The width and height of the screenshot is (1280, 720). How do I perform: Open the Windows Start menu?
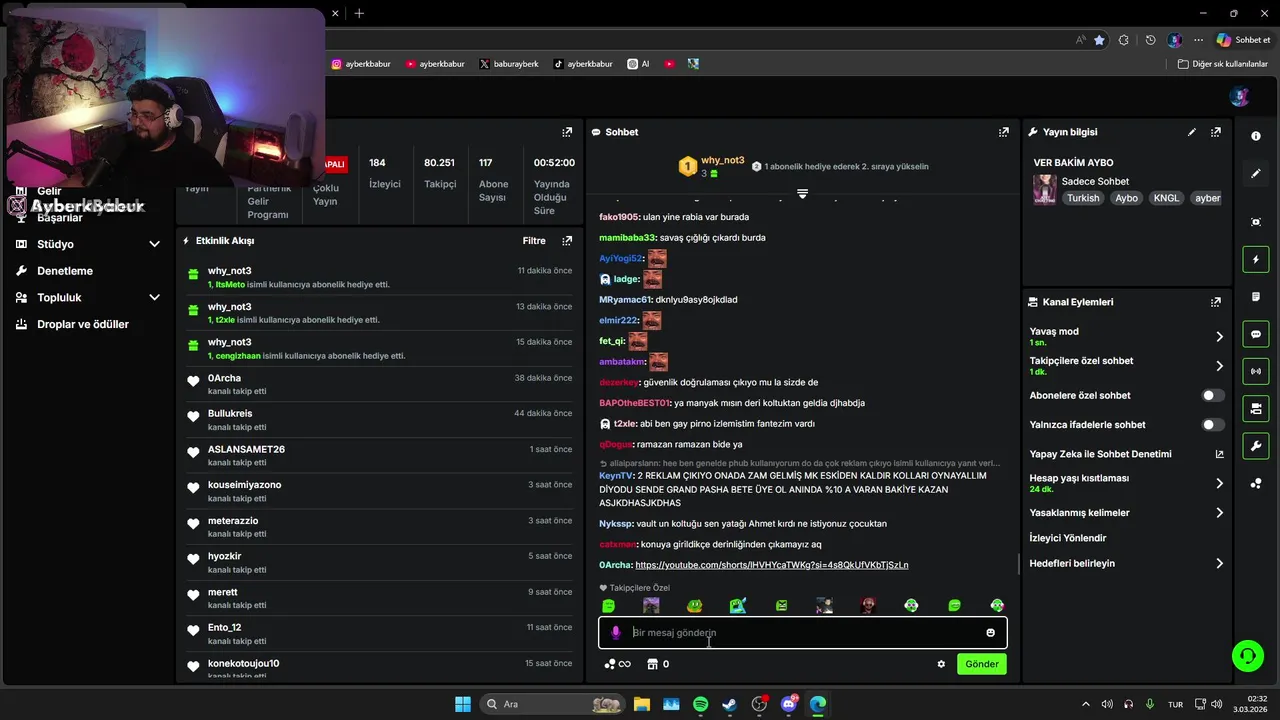pyautogui.click(x=463, y=704)
